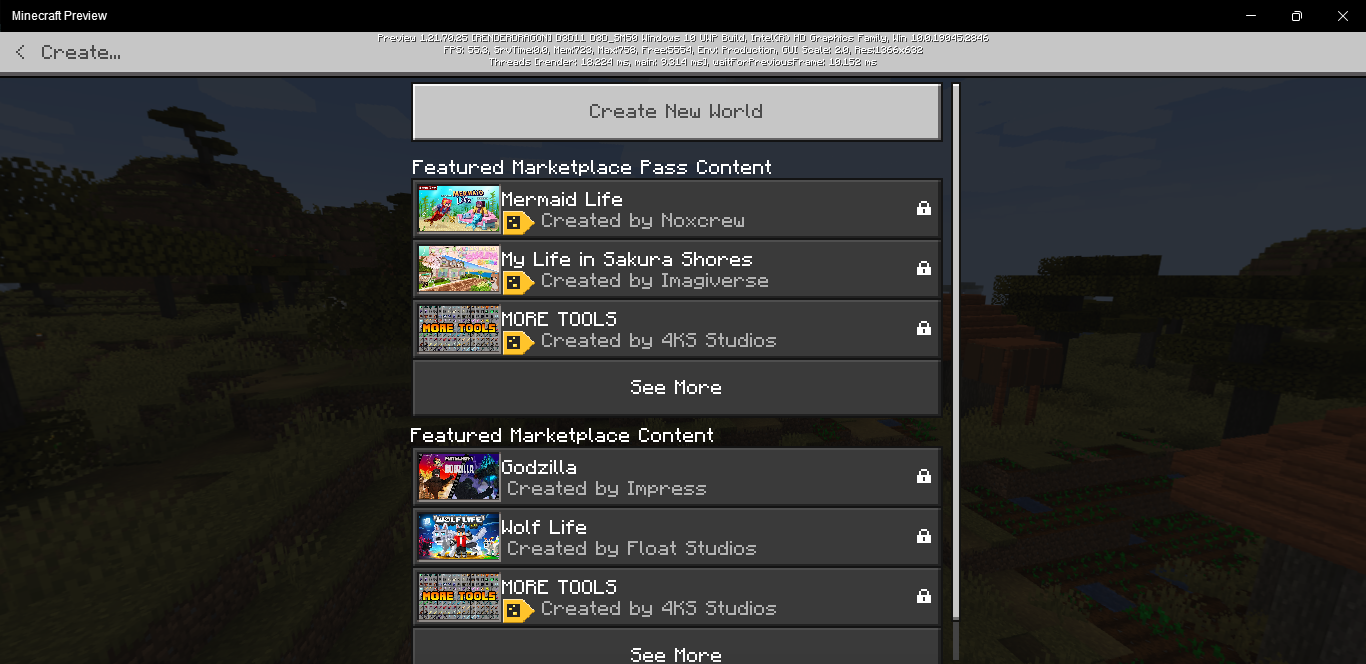
Task: Click the world list vertical scrollbar
Action: [956, 352]
